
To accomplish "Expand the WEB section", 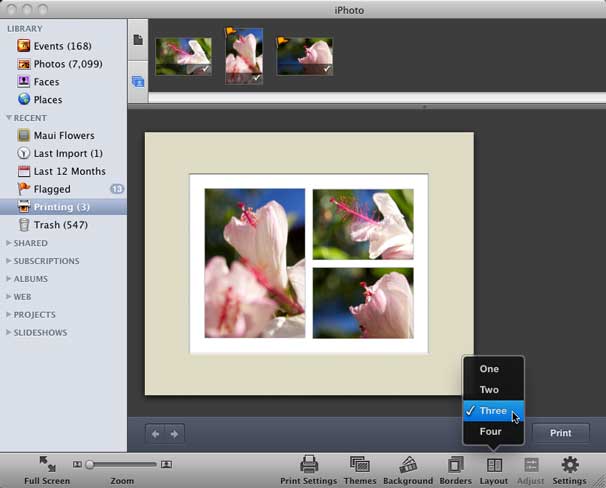I will [9, 296].
